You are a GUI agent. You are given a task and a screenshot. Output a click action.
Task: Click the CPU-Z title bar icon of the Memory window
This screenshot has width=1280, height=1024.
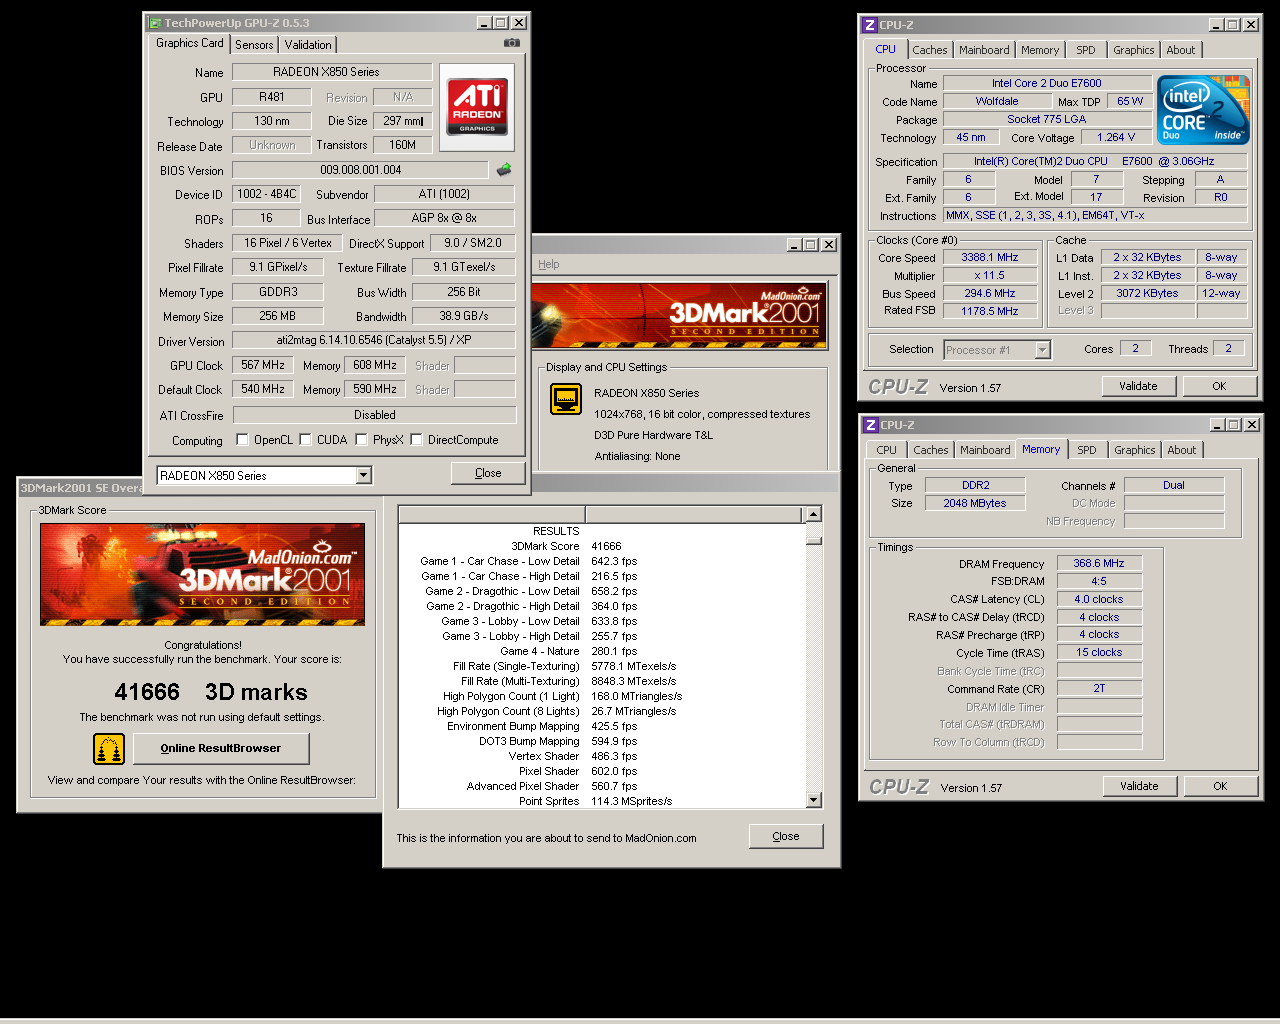871,425
